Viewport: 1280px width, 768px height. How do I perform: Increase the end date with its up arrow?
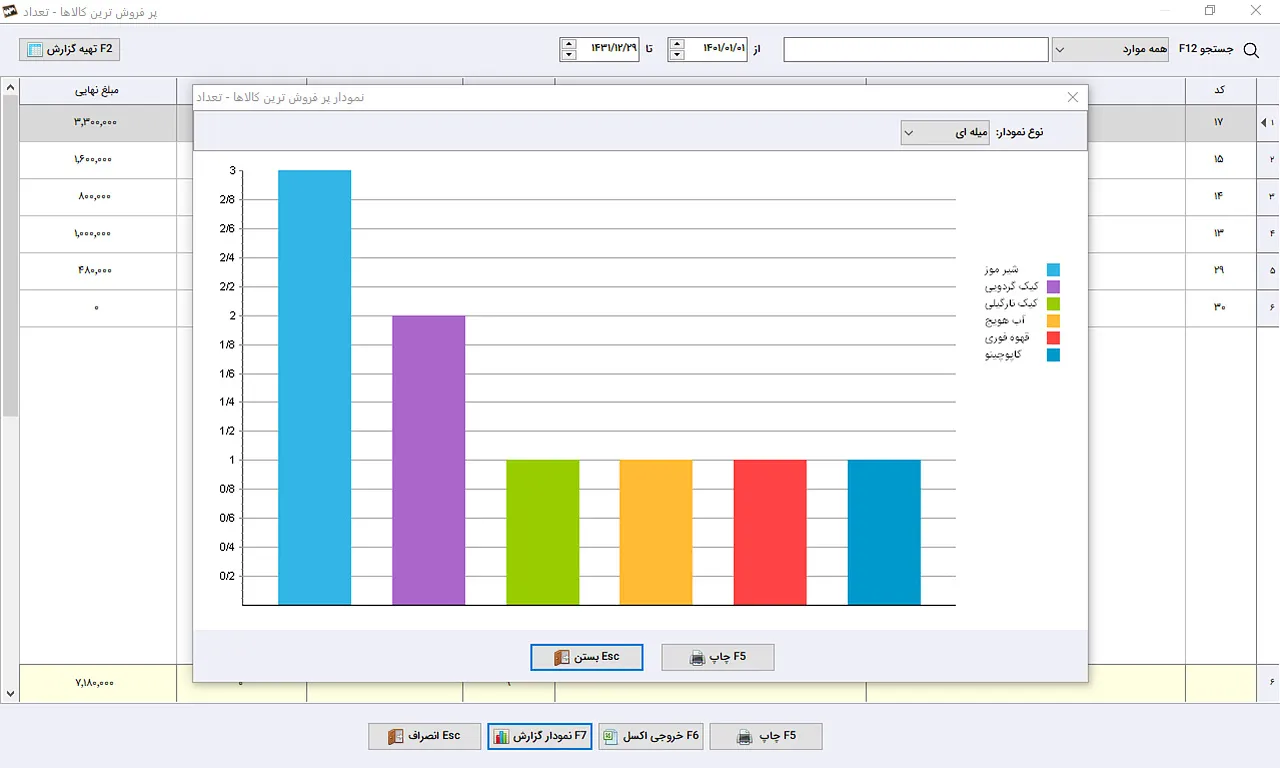coord(569,43)
